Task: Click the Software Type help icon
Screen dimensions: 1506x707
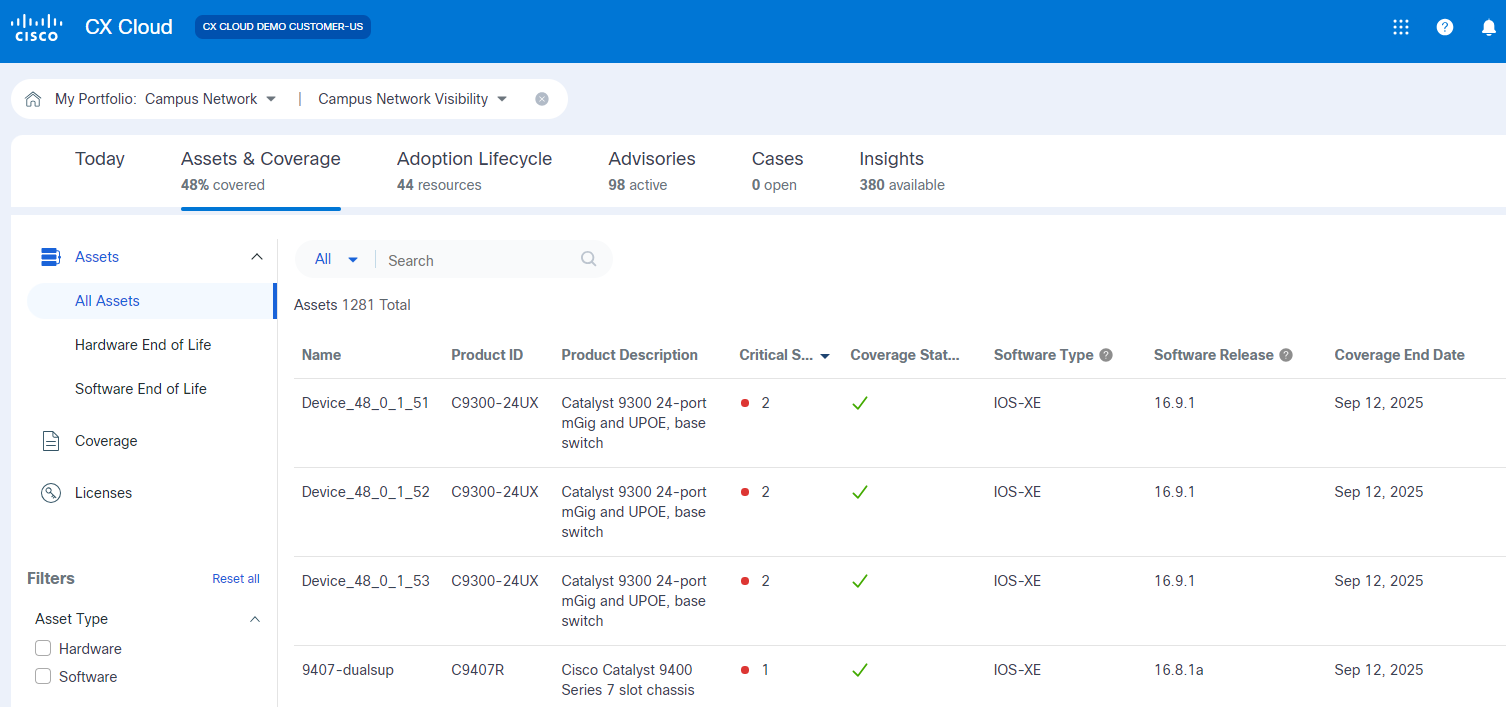Action: (x=1106, y=355)
